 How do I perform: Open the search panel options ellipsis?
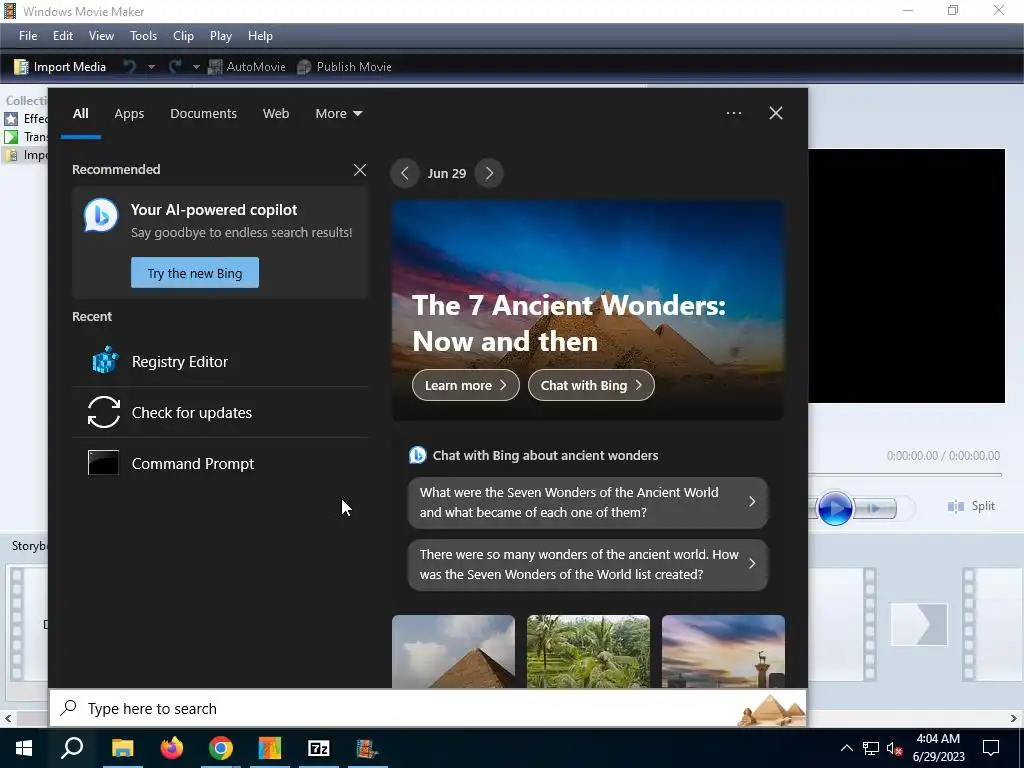tap(733, 113)
